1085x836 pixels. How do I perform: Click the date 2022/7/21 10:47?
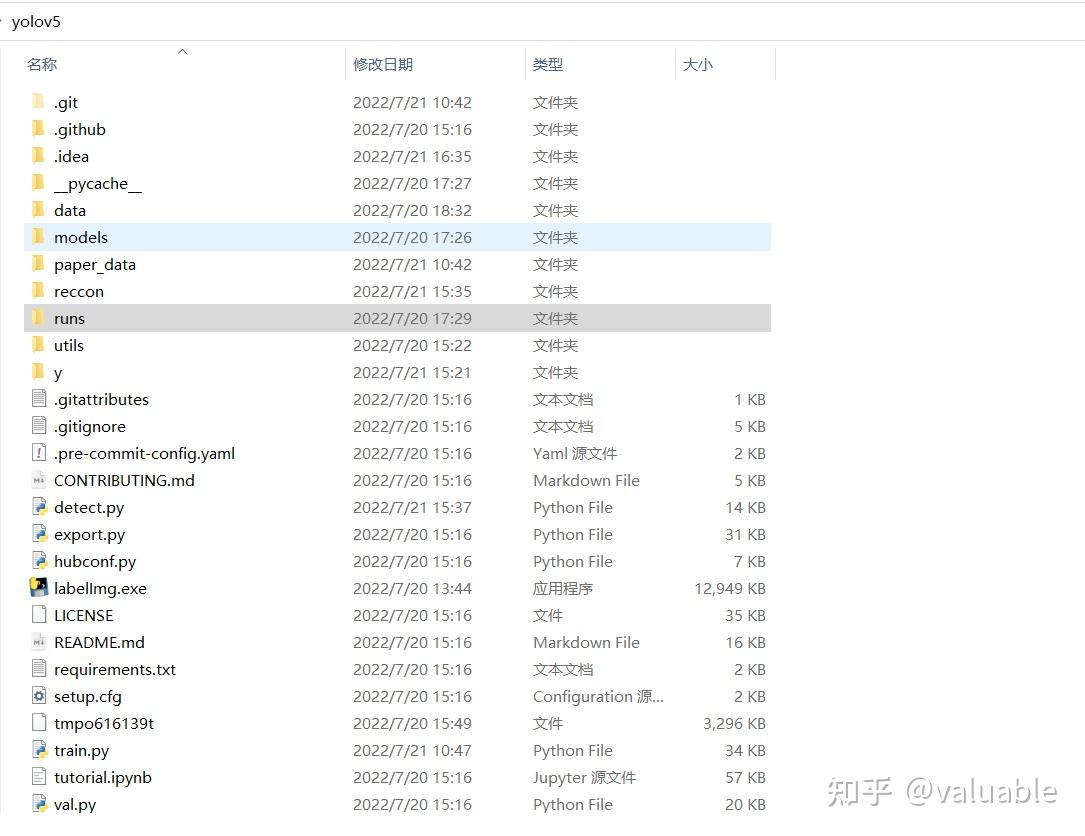coord(412,750)
